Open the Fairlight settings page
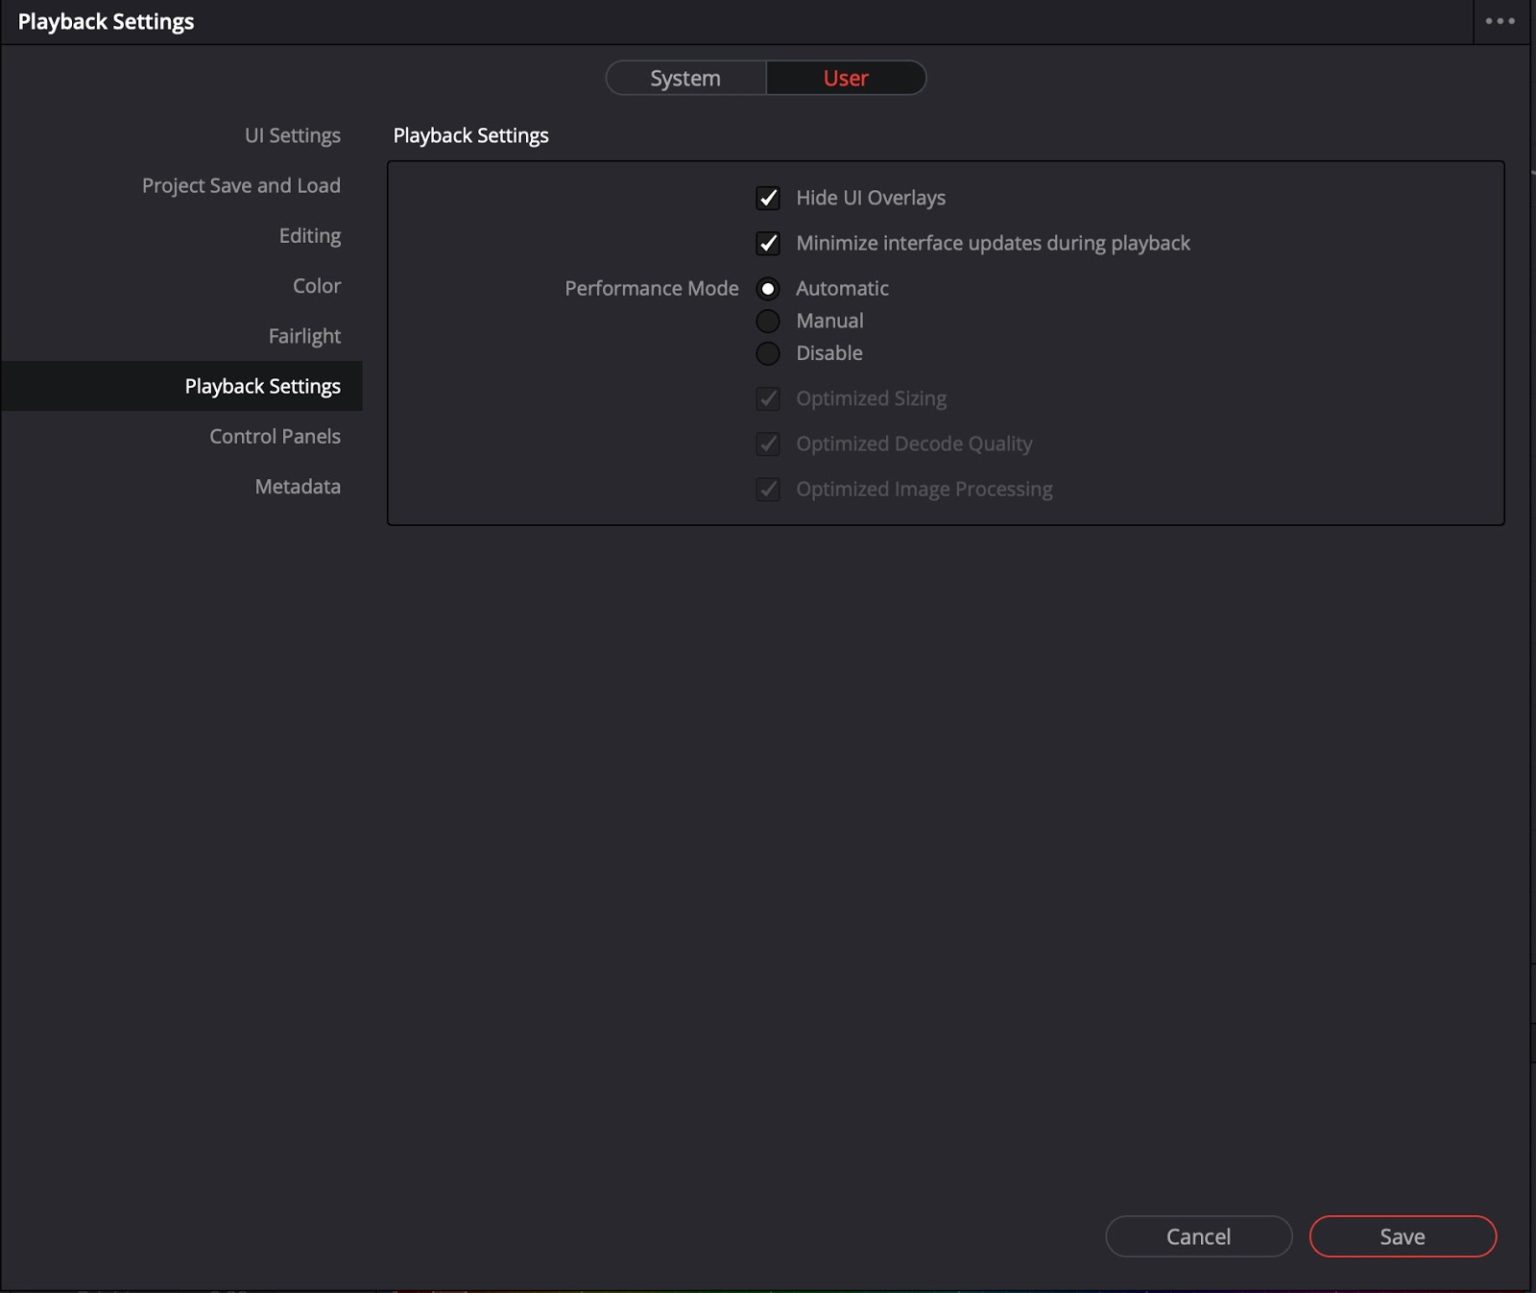The width and height of the screenshot is (1536, 1293). pos(305,335)
